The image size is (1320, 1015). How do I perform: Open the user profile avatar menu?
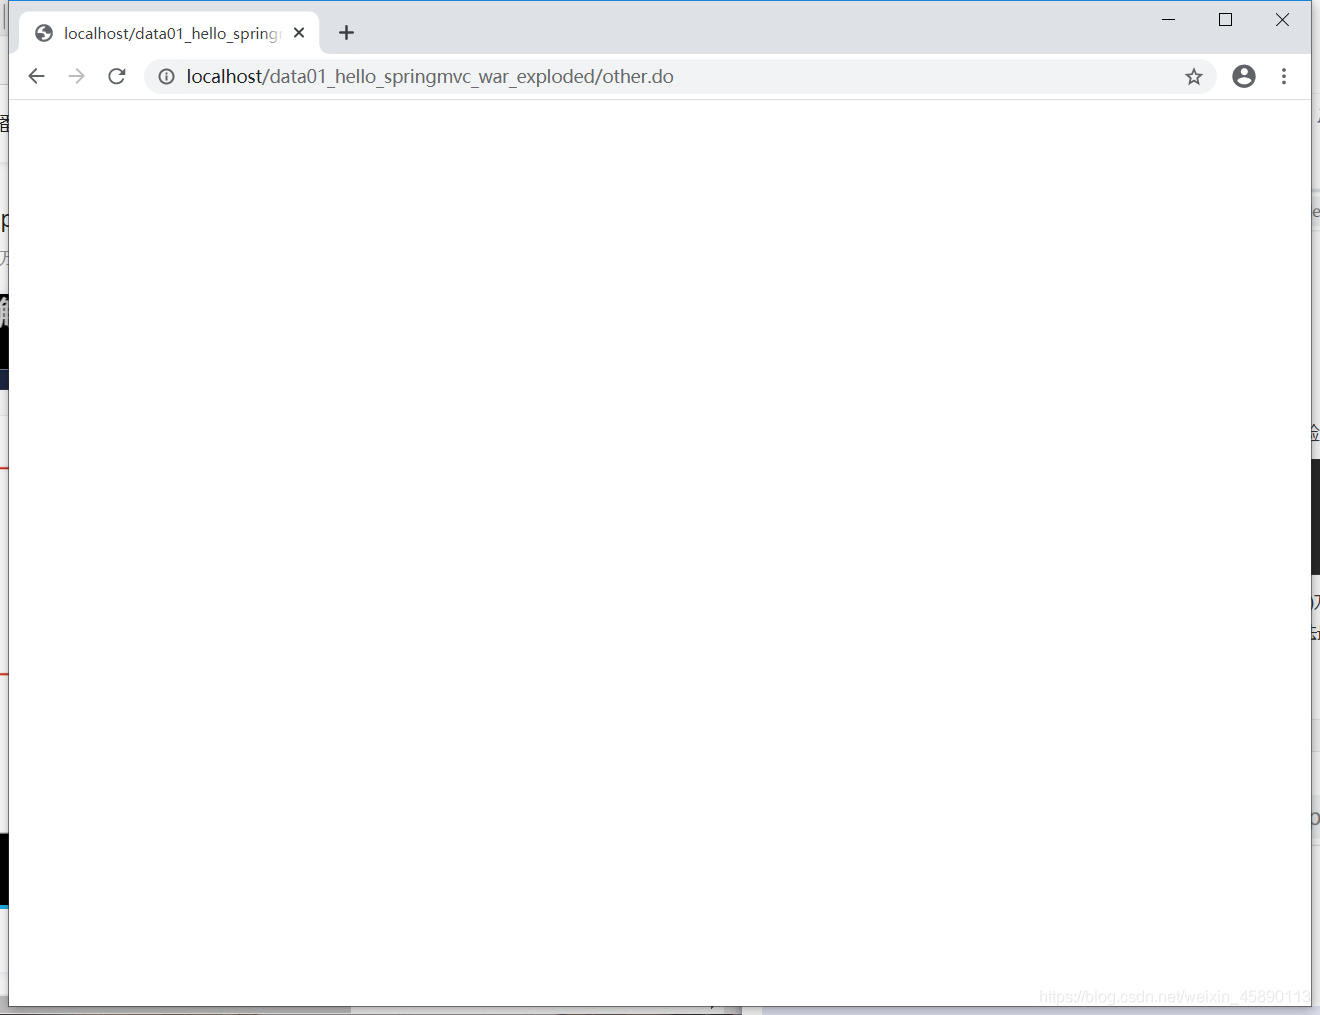(1244, 76)
